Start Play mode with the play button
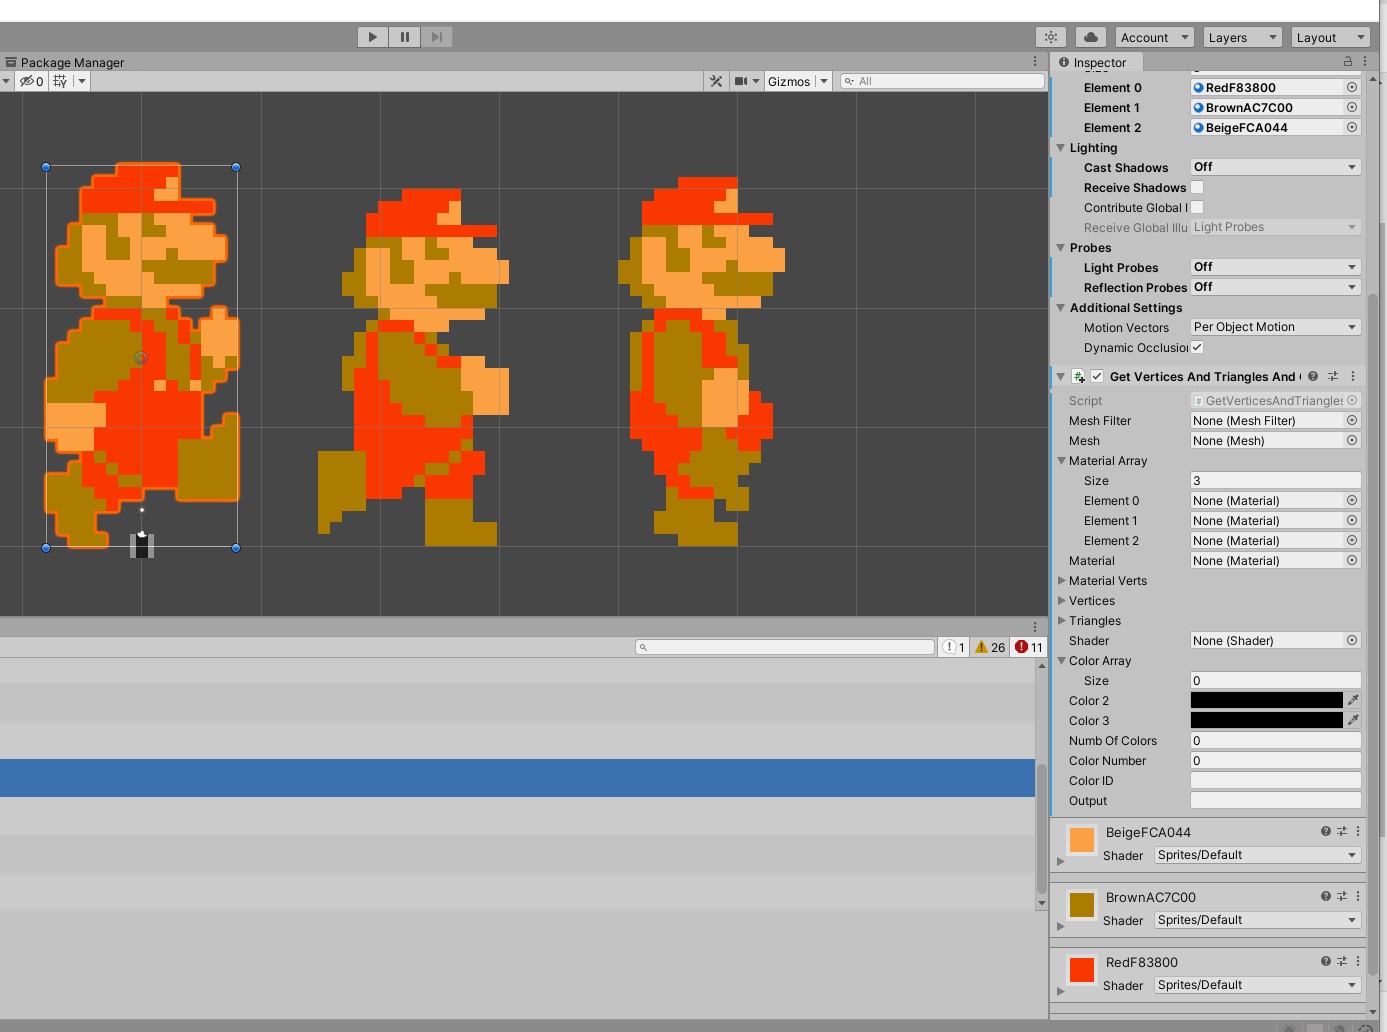The image size is (1387, 1032). click(x=373, y=37)
